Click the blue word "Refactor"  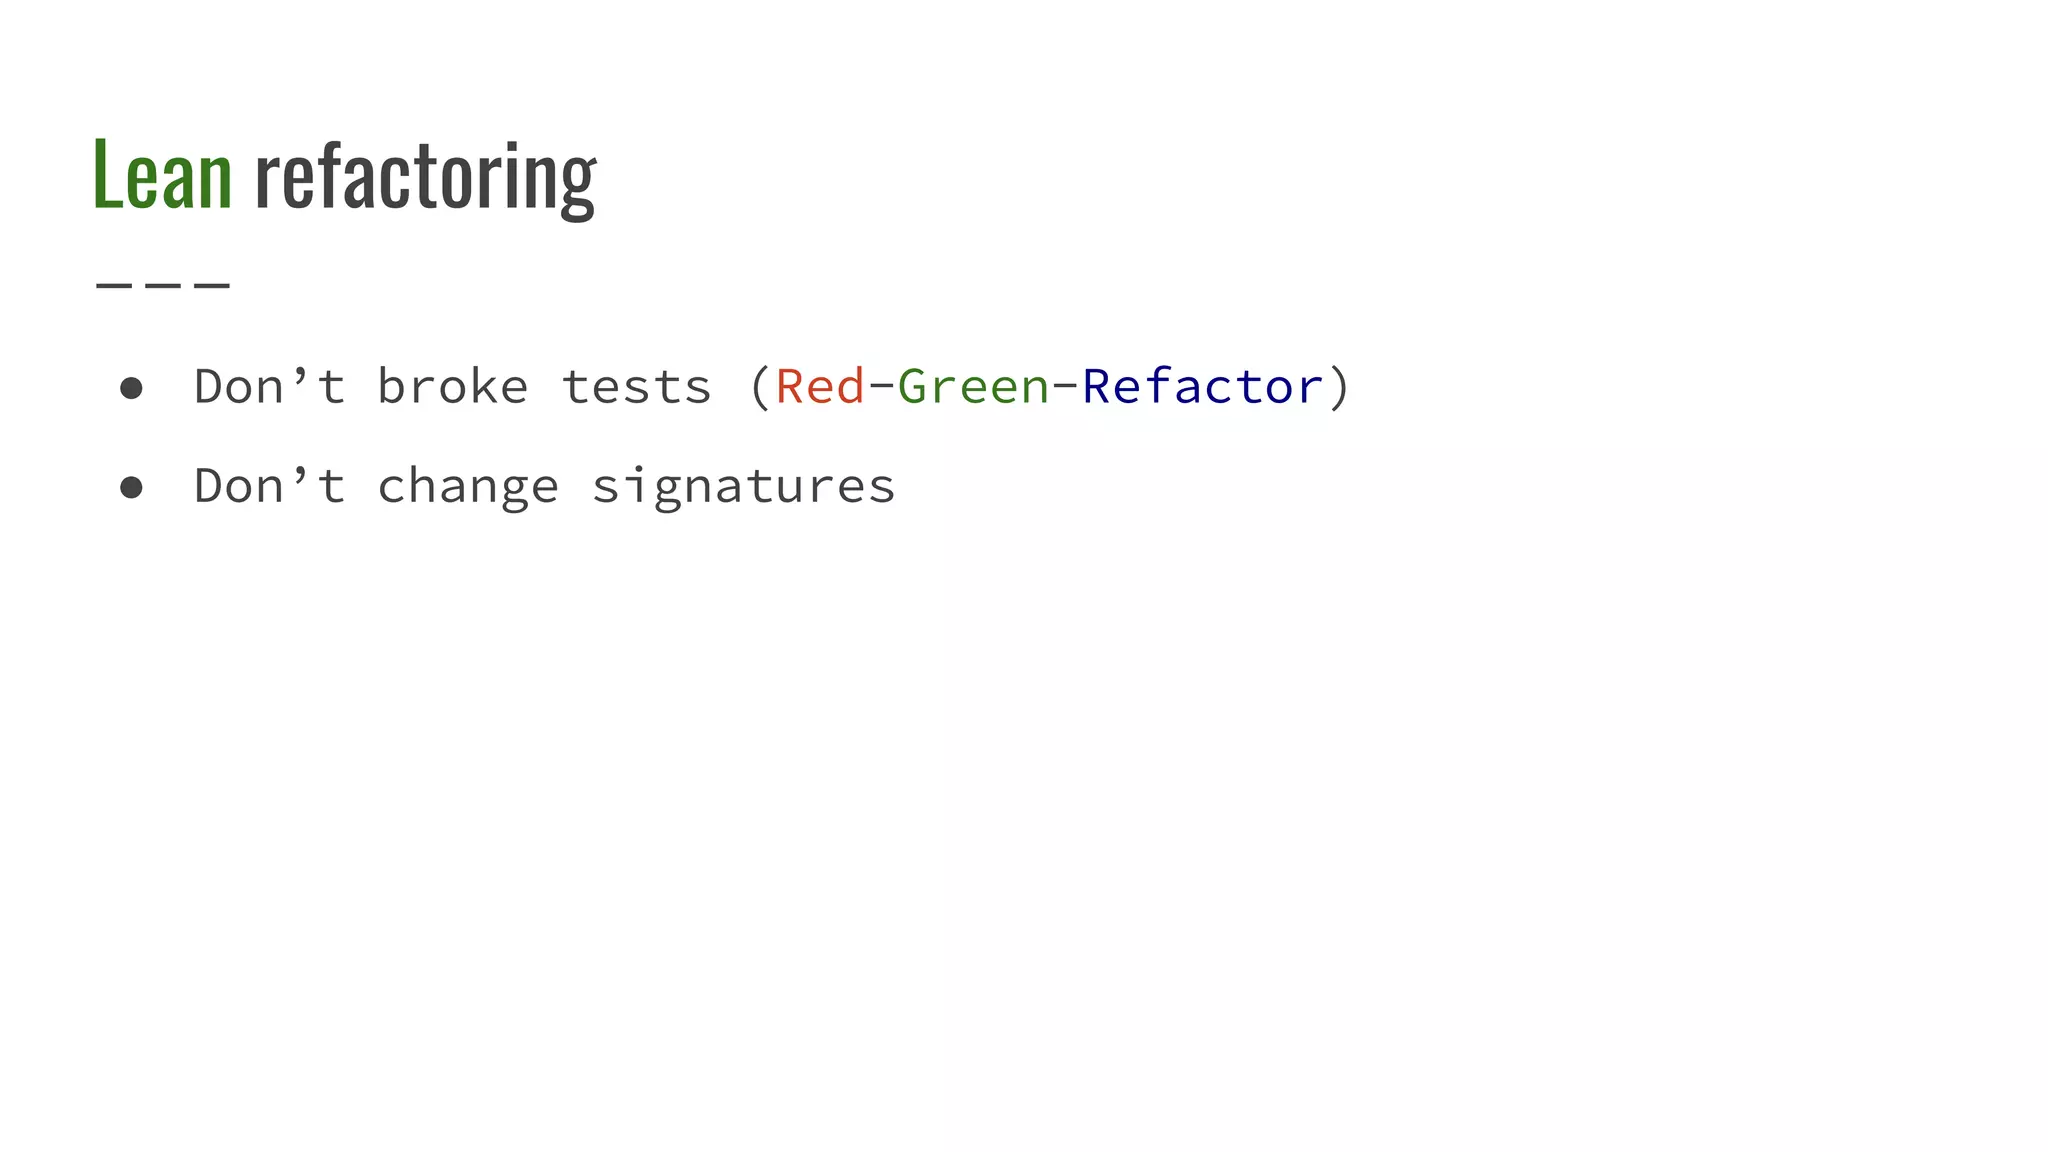(x=1202, y=386)
